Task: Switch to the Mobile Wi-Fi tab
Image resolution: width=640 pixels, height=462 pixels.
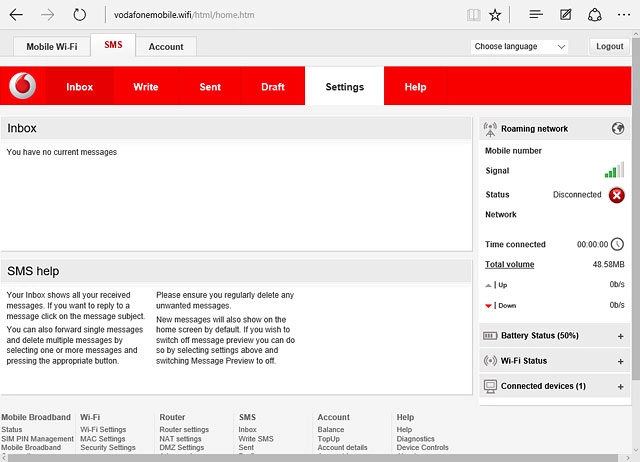Action: click(52, 47)
